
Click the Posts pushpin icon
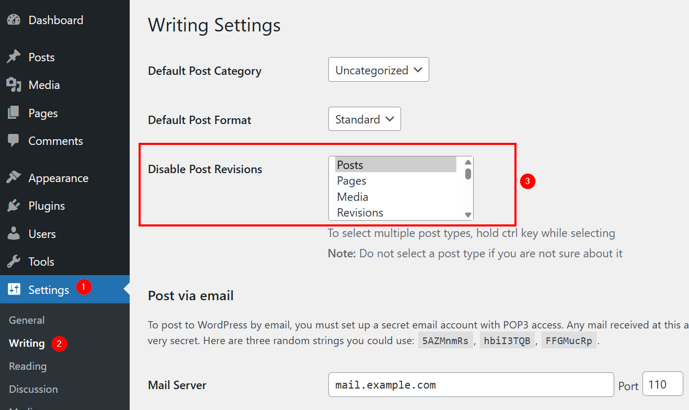click(14, 57)
